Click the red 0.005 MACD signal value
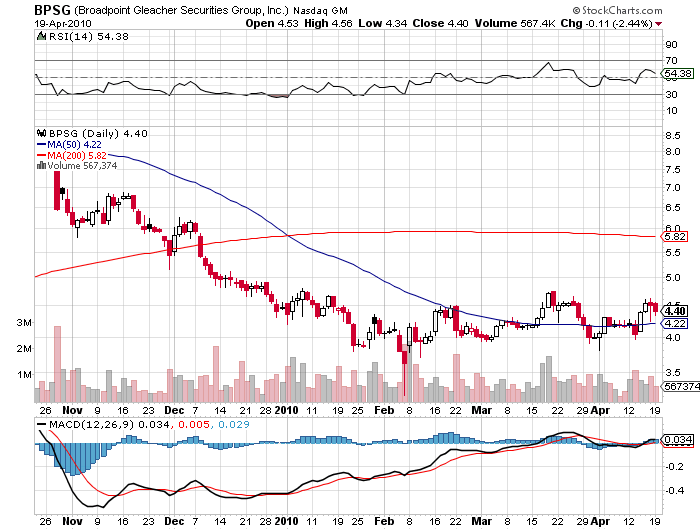Image resolution: width=700 pixels, height=530 pixels. 194,424
